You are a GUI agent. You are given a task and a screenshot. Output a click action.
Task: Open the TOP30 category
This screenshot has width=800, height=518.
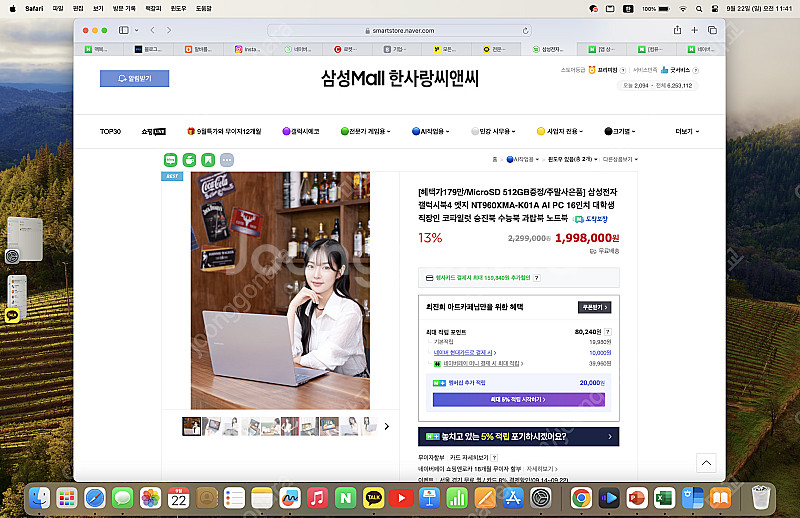coord(110,131)
